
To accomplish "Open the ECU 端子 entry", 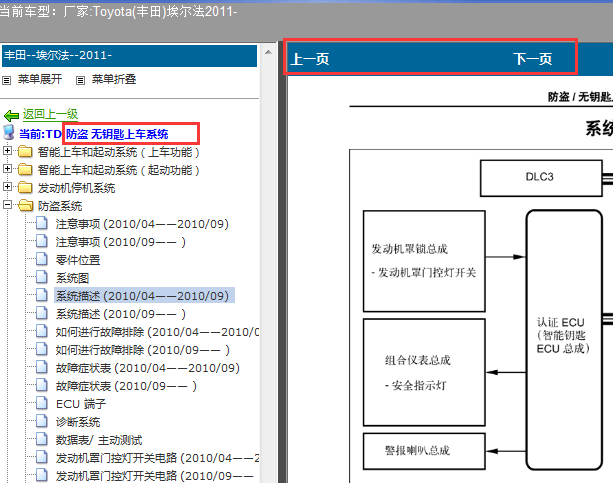I will click(81, 404).
